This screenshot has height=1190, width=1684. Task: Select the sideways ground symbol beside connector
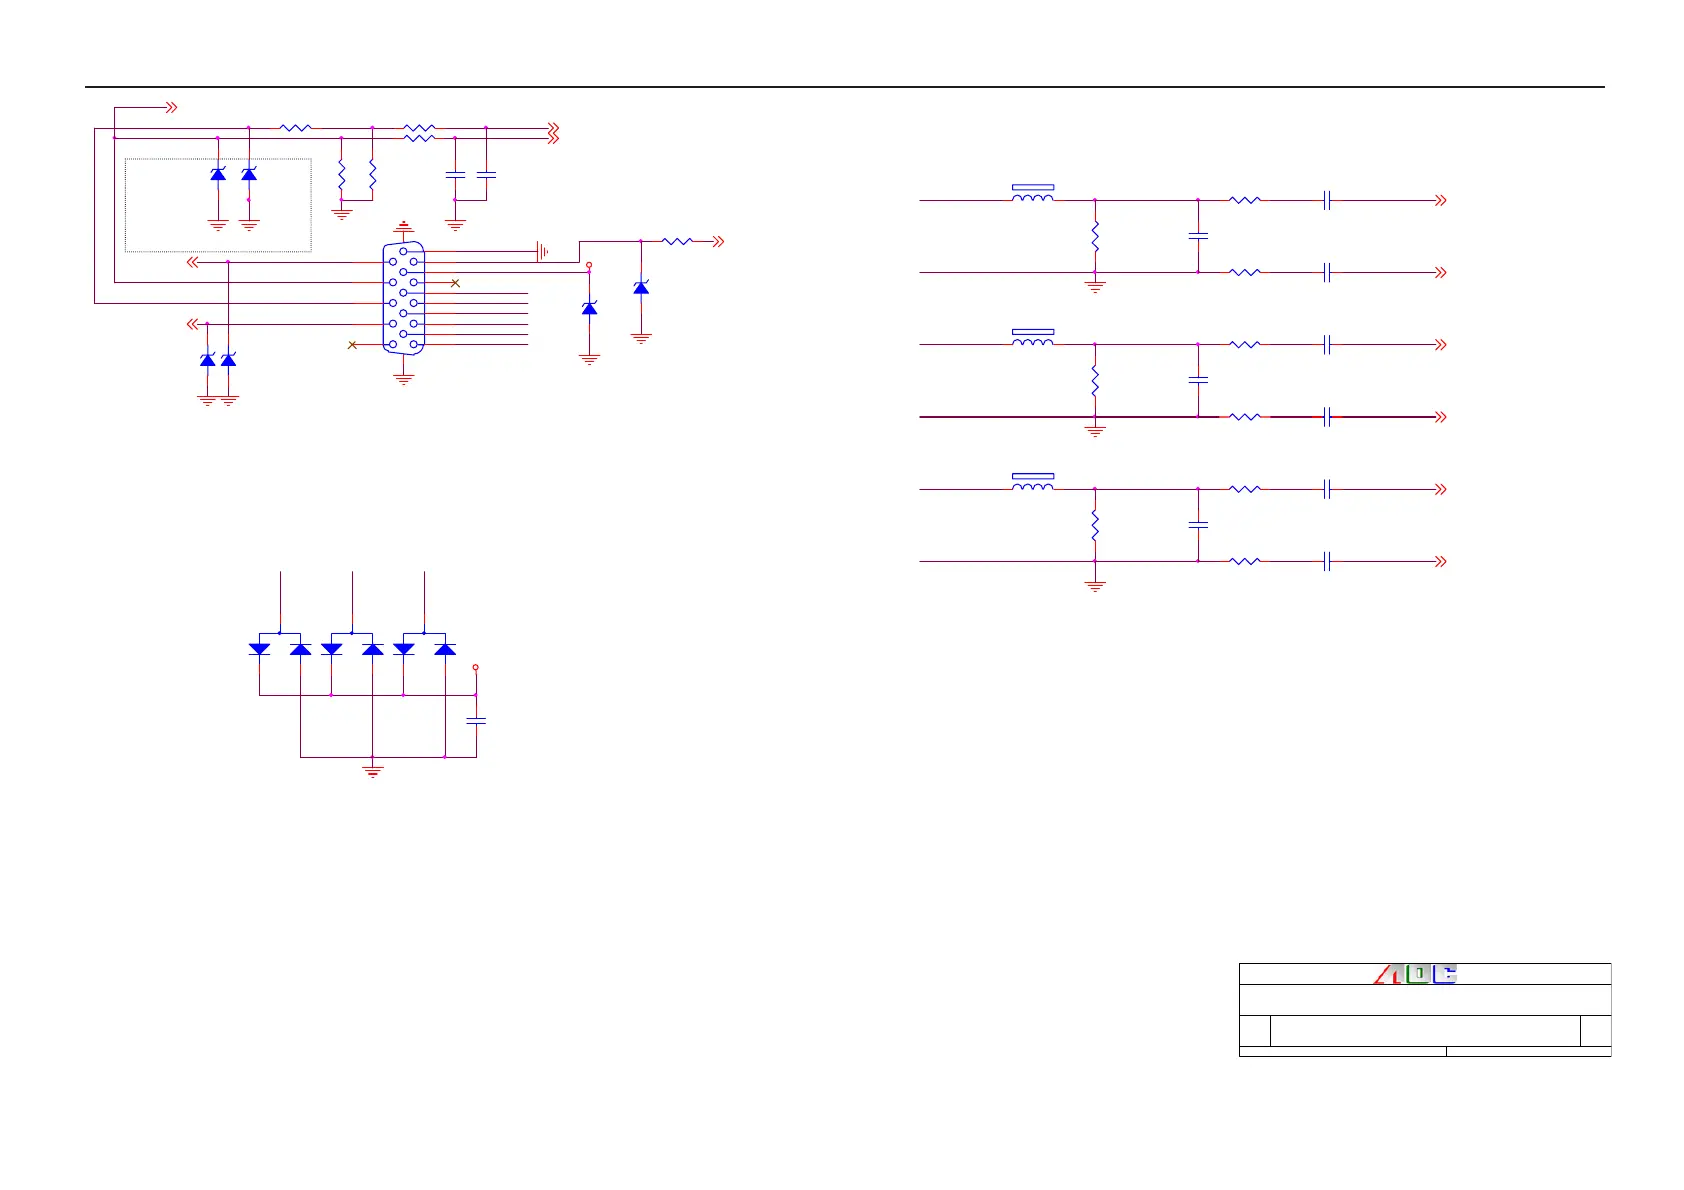pyautogui.click(x=542, y=251)
